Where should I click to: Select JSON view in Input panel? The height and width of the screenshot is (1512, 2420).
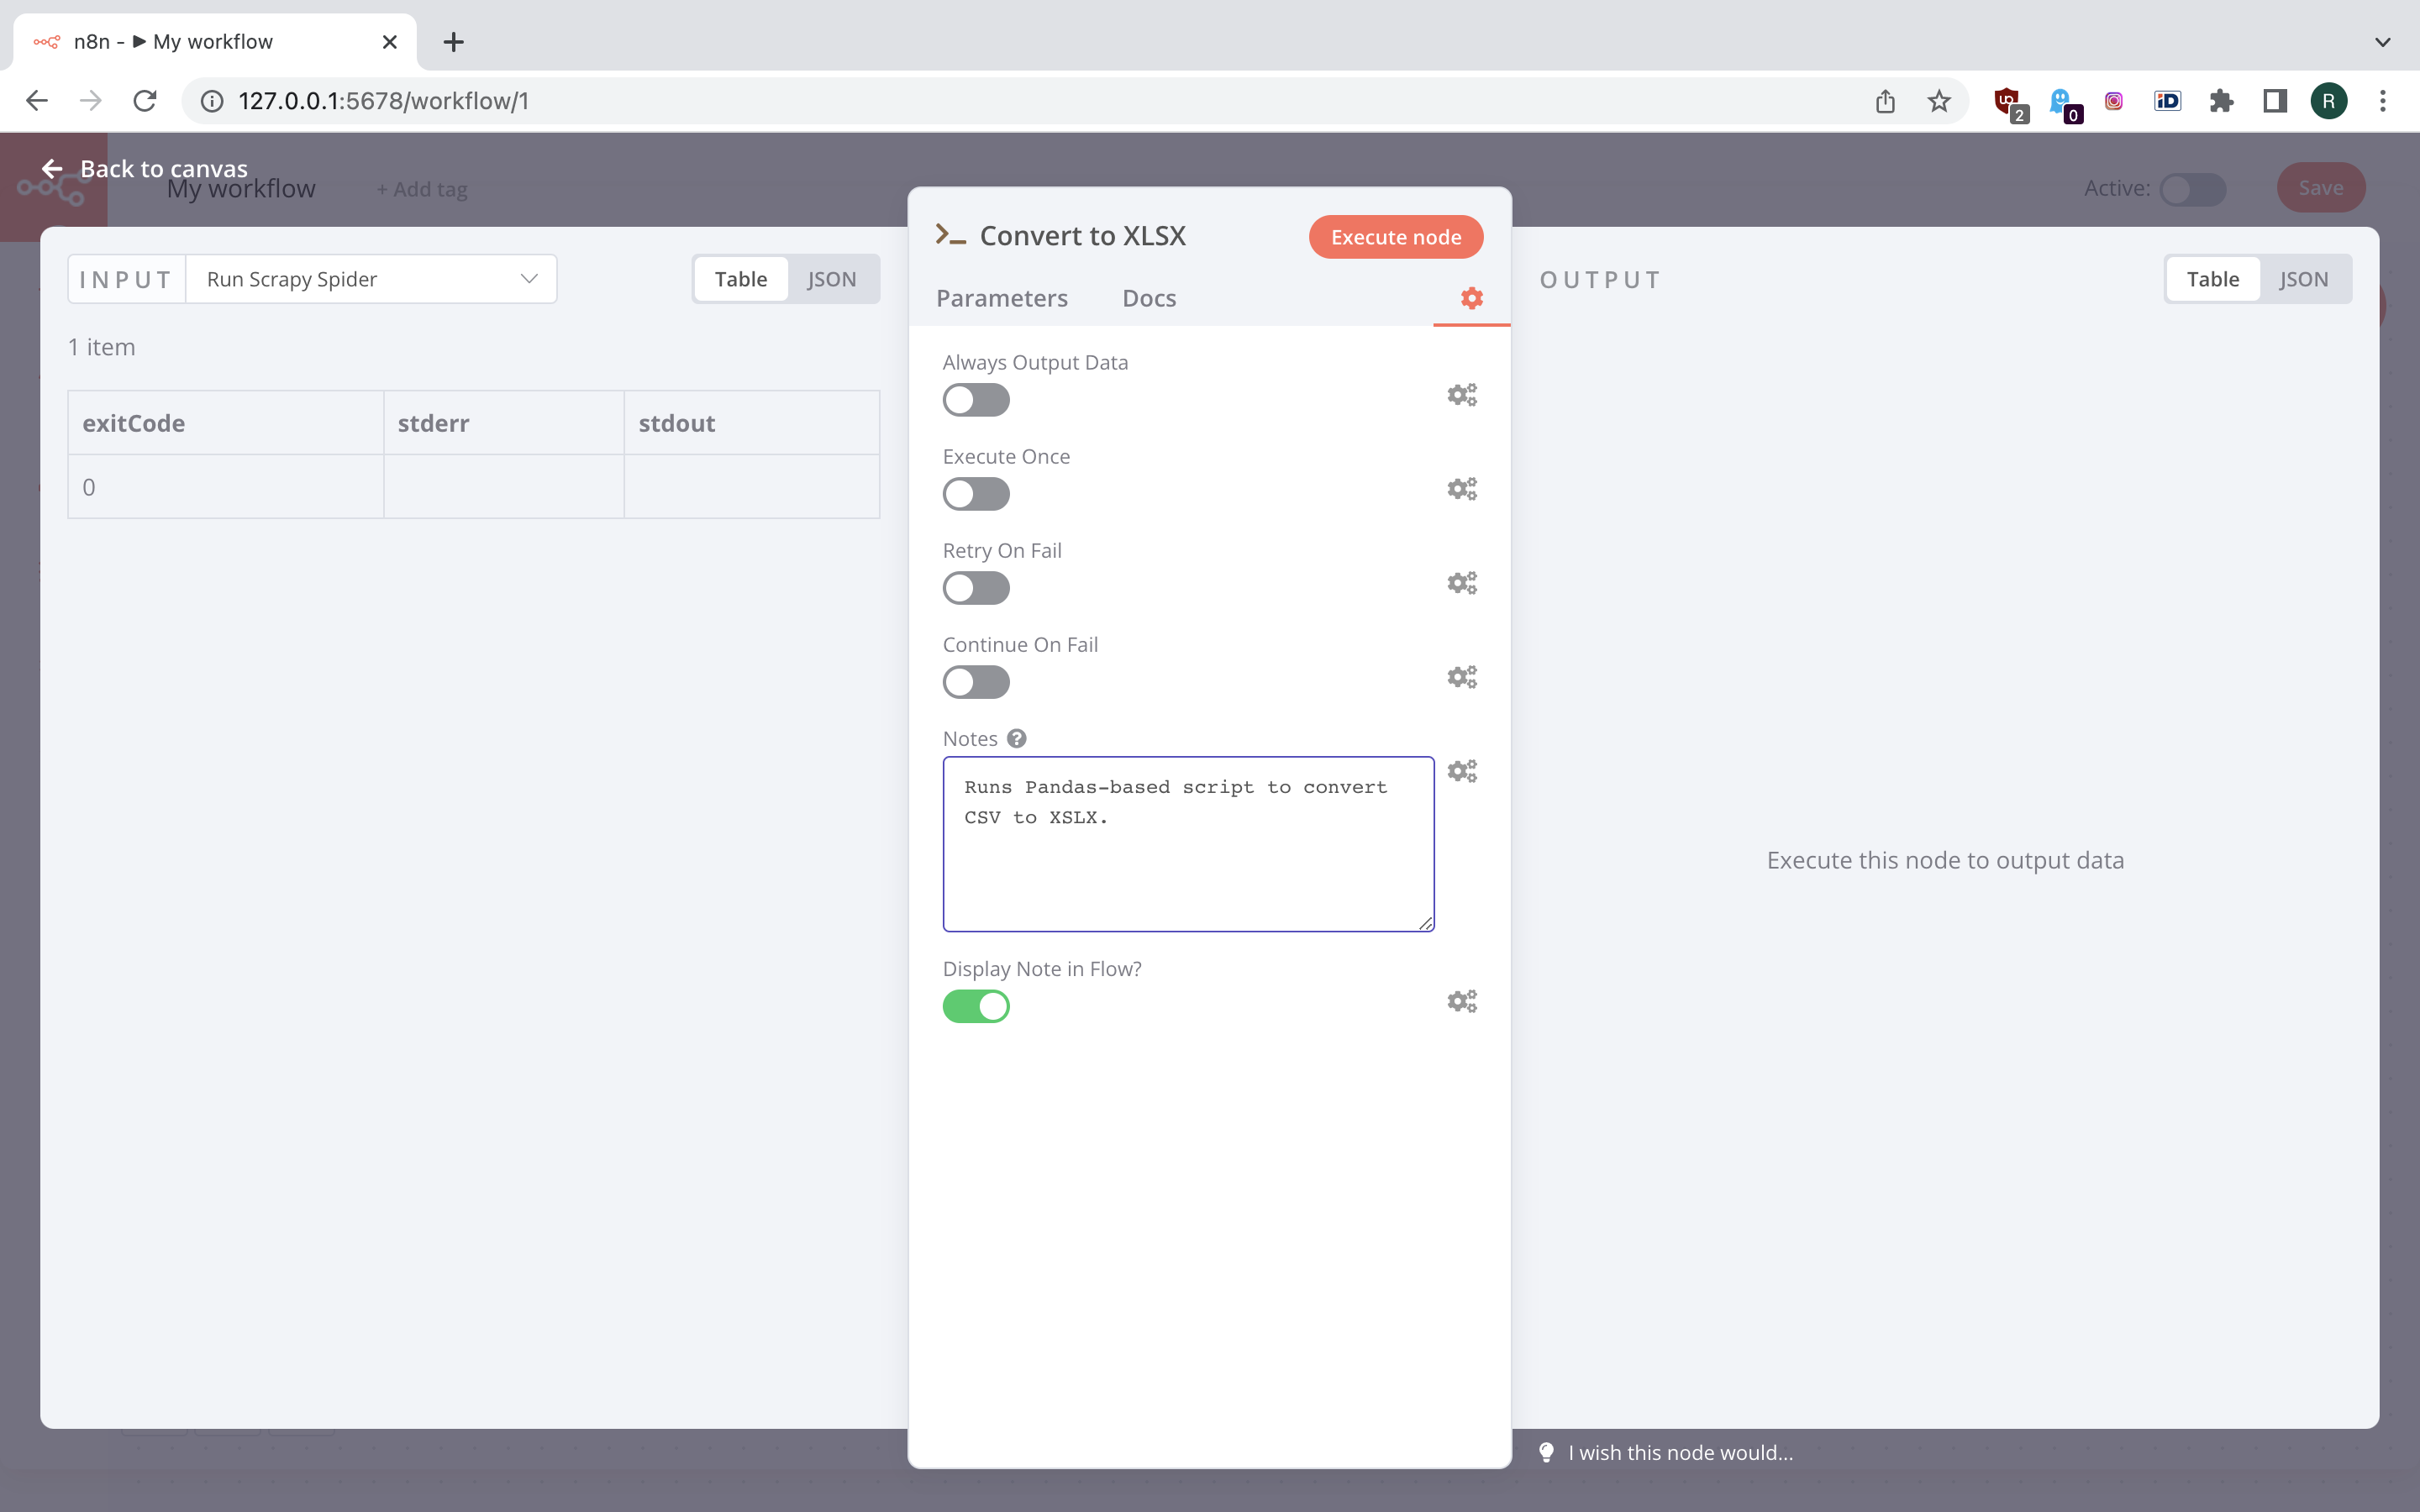[832, 279]
